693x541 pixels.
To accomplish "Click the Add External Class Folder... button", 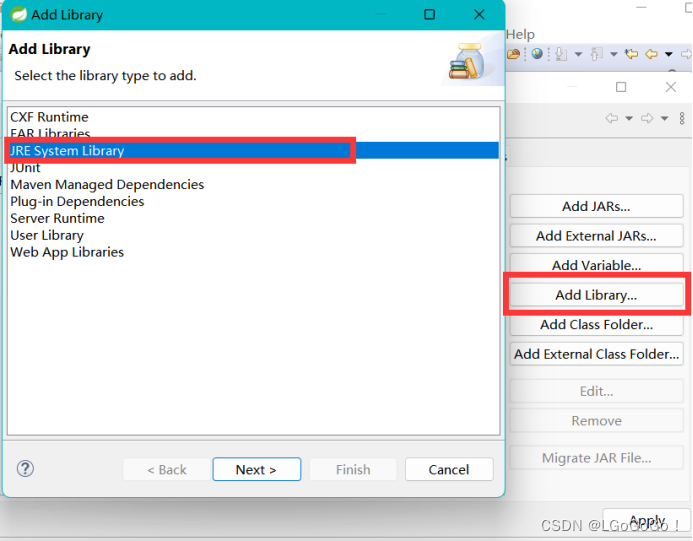I will (596, 354).
